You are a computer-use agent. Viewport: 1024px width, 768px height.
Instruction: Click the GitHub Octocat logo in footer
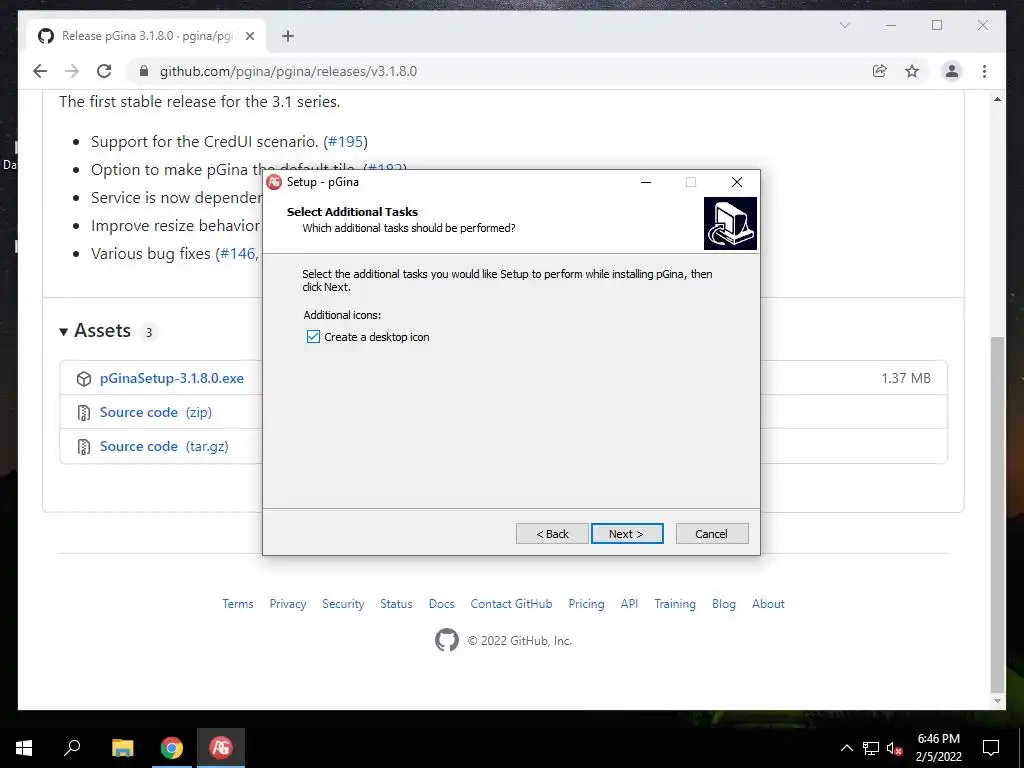coord(447,640)
